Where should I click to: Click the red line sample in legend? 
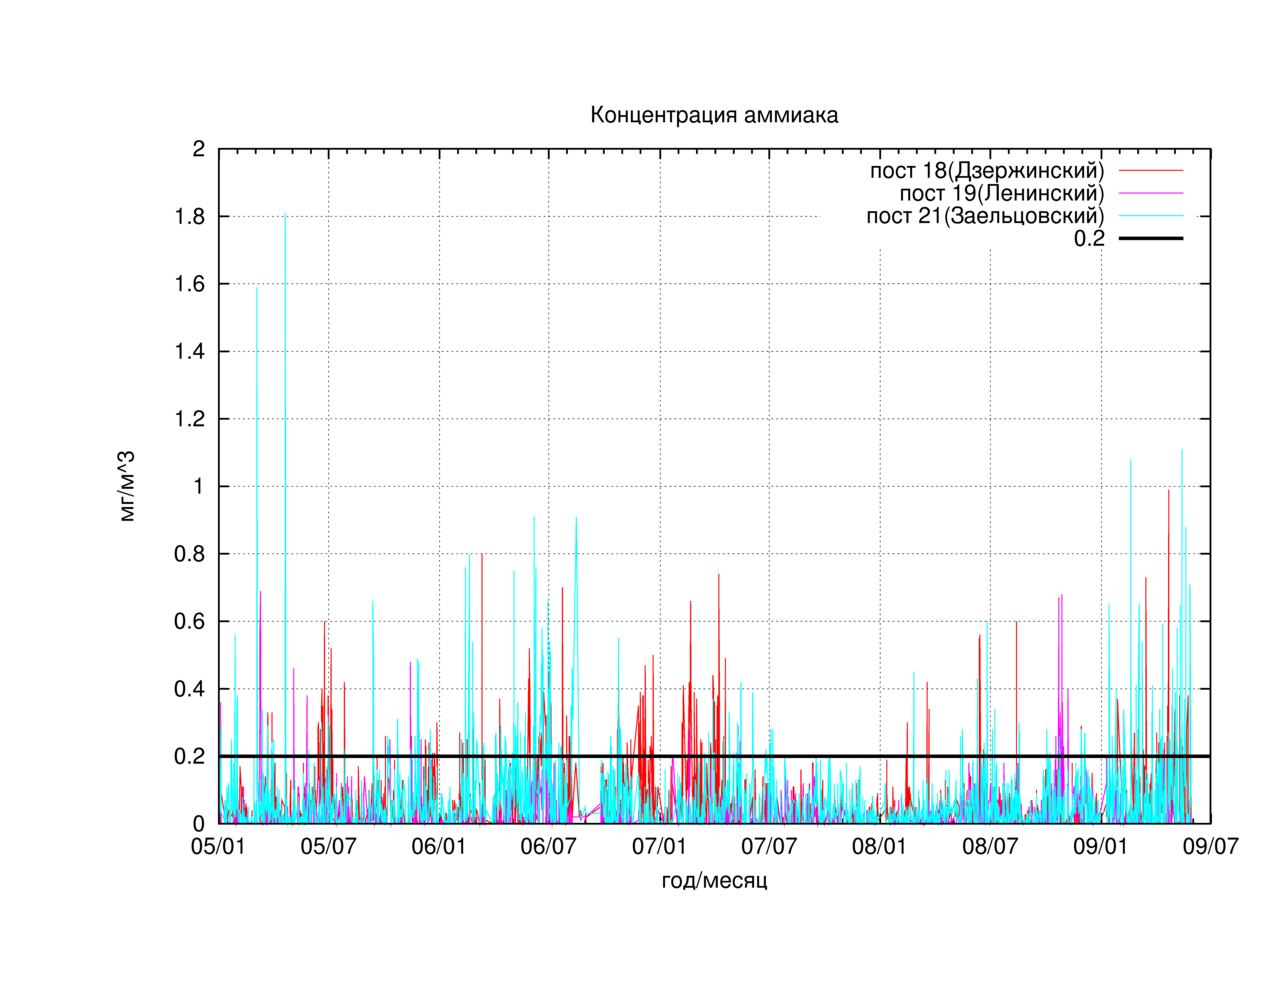pos(1150,171)
